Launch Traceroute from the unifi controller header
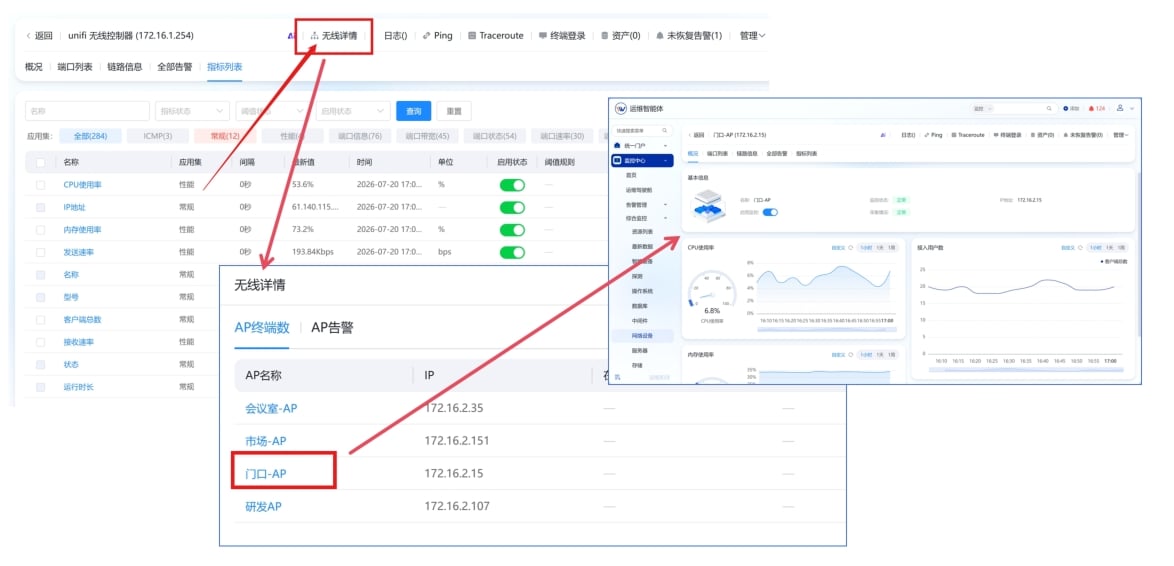 click(x=496, y=35)
